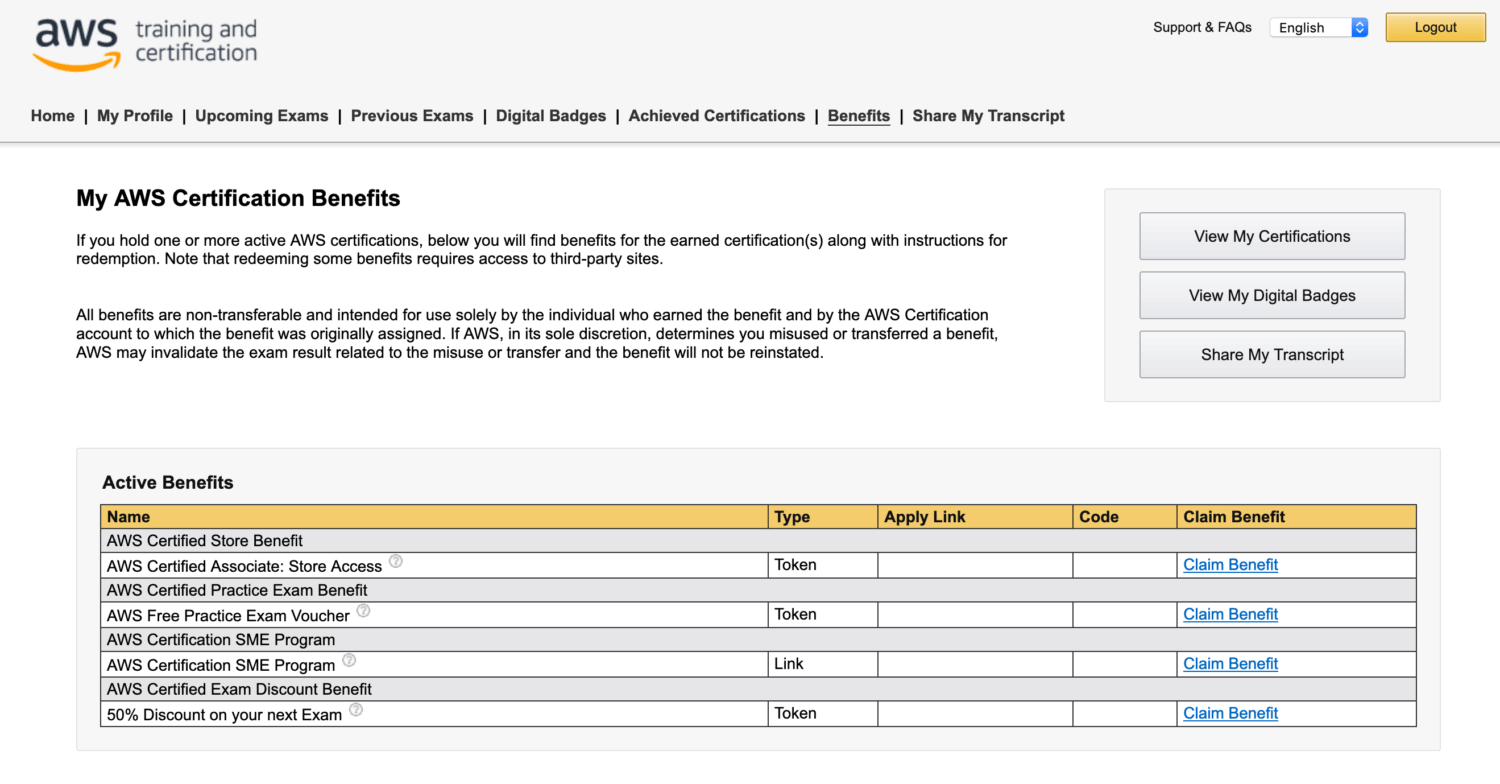Image resolution: width=1500 pixels, height=784 pixels.
Task: Open Share My Transcript in navigation bar
Action: pyautogui.click(x=989, y=116)
